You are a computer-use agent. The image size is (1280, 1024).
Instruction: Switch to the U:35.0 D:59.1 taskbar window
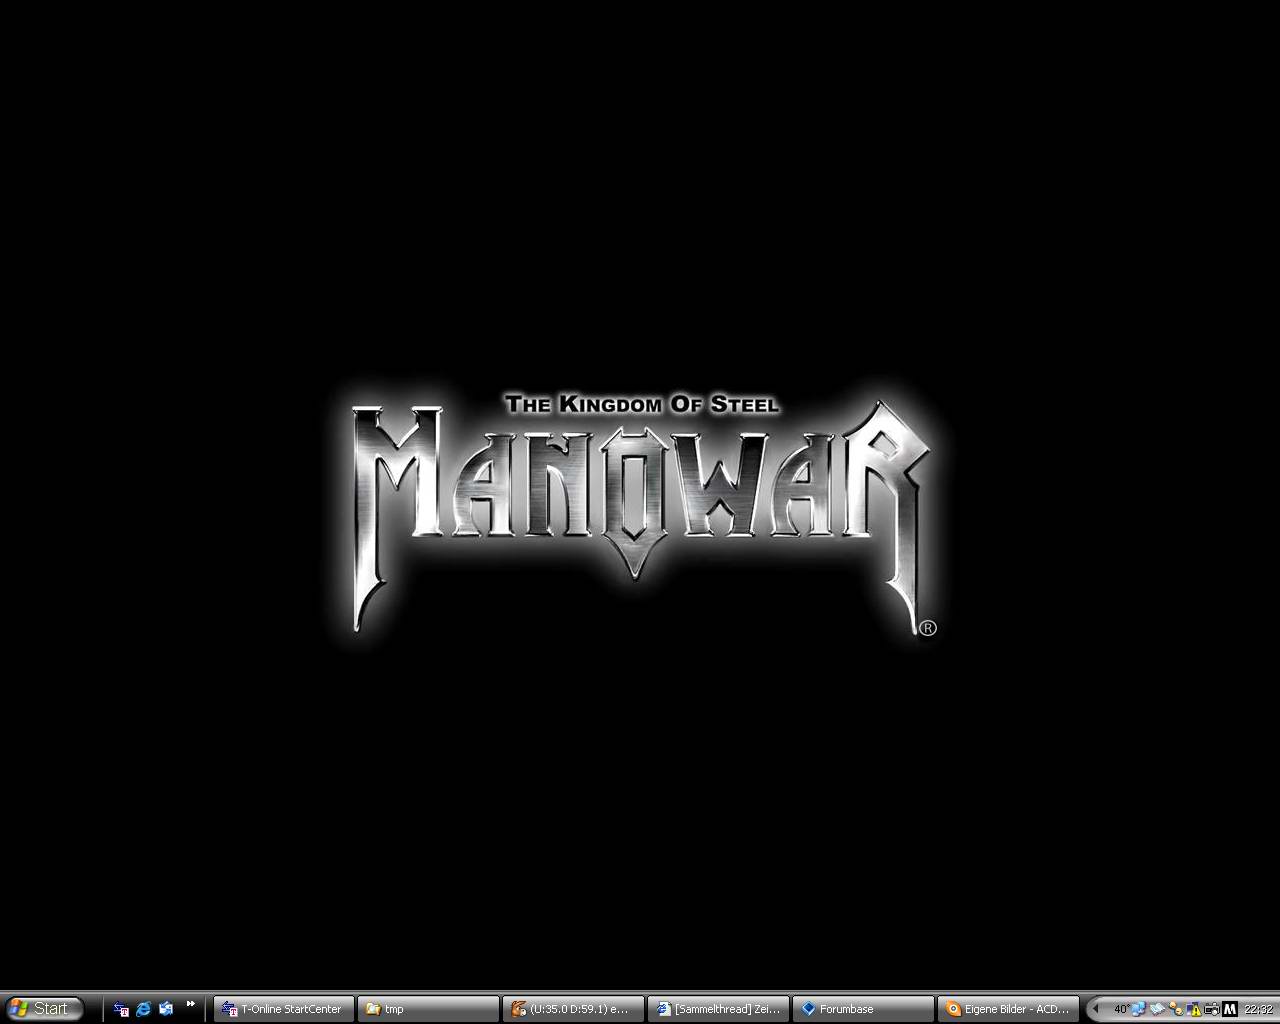tap(573, 1009)
